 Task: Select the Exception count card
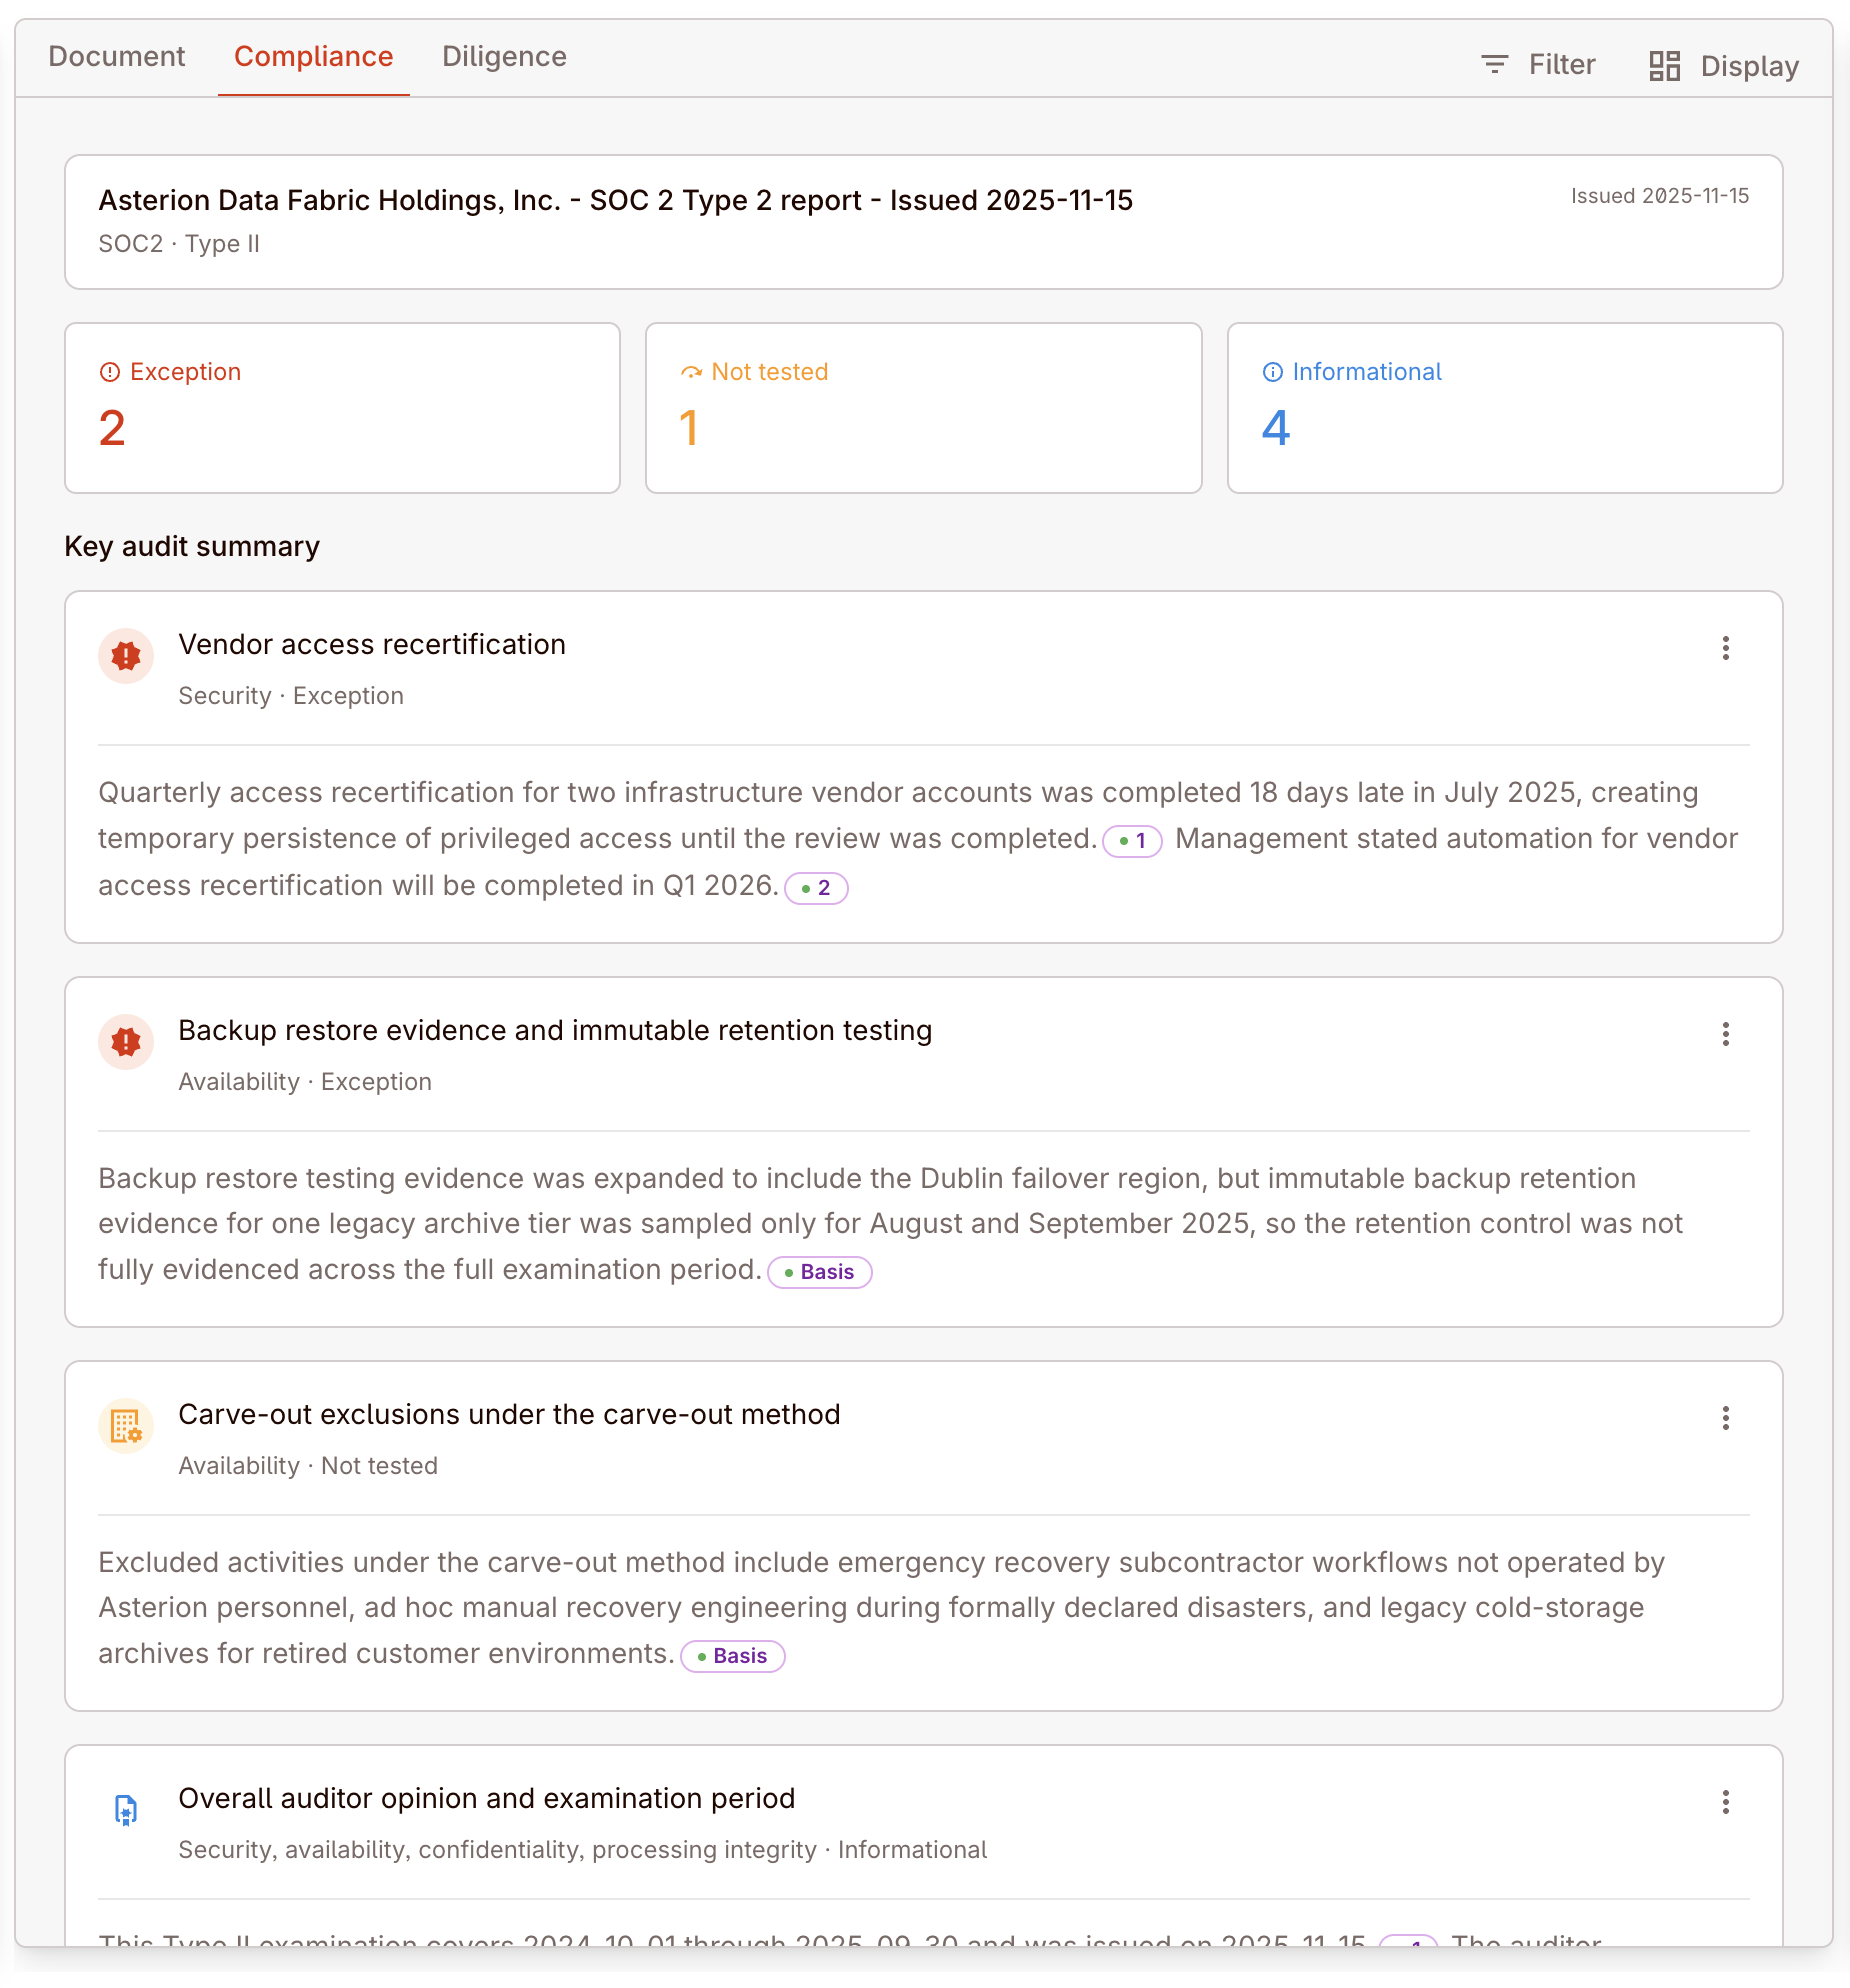[x=342, y=408]
